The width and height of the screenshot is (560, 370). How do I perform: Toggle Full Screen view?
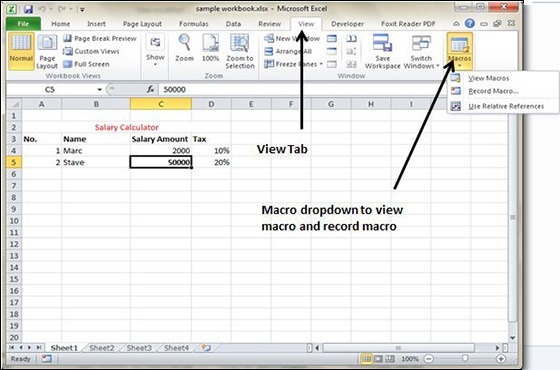pyautogui.click(x=86, y=64)
